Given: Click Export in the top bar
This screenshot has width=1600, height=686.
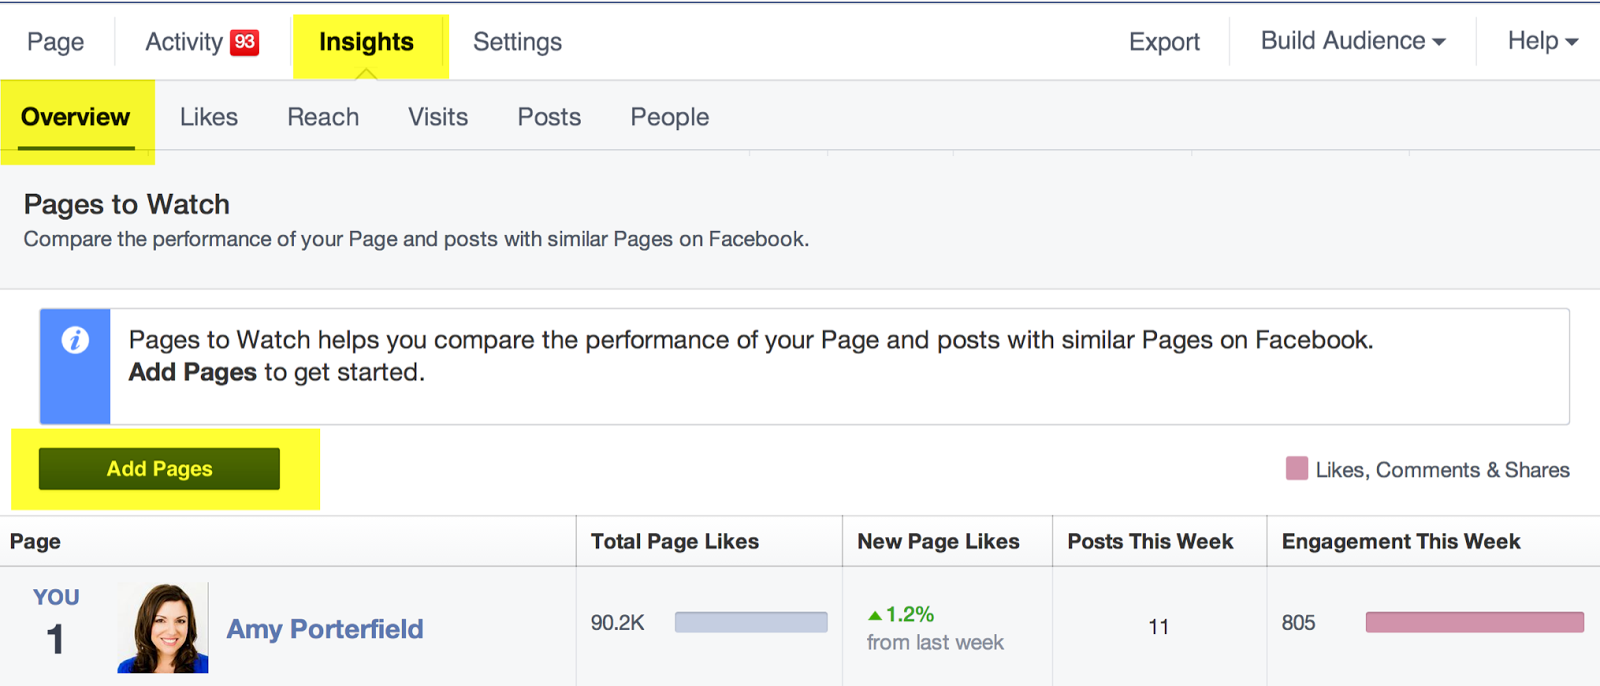Looking at the screenshot, I should point(1163,41).
